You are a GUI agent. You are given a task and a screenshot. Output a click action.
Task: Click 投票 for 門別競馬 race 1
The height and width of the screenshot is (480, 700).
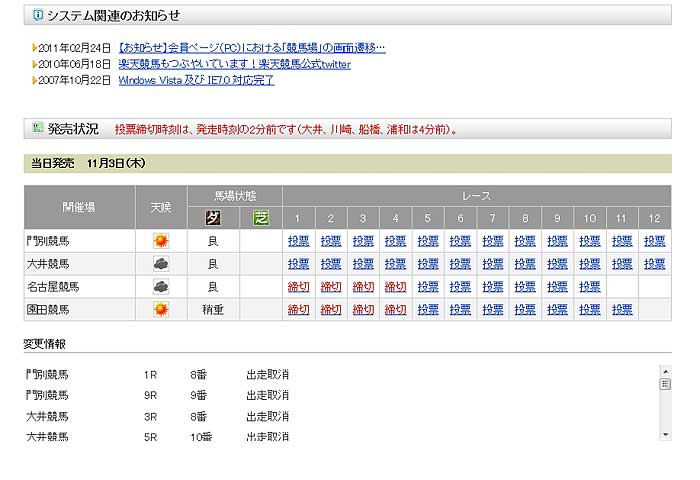pyautogui.click(x=298, y=241)
